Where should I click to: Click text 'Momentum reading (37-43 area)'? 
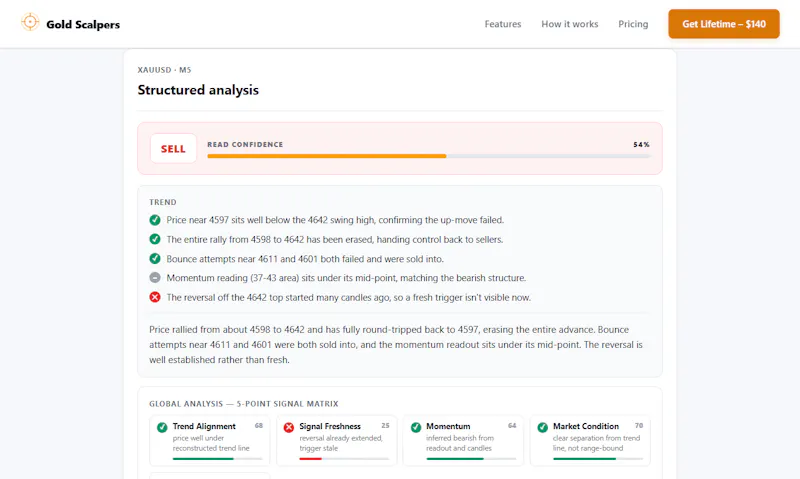232,278
